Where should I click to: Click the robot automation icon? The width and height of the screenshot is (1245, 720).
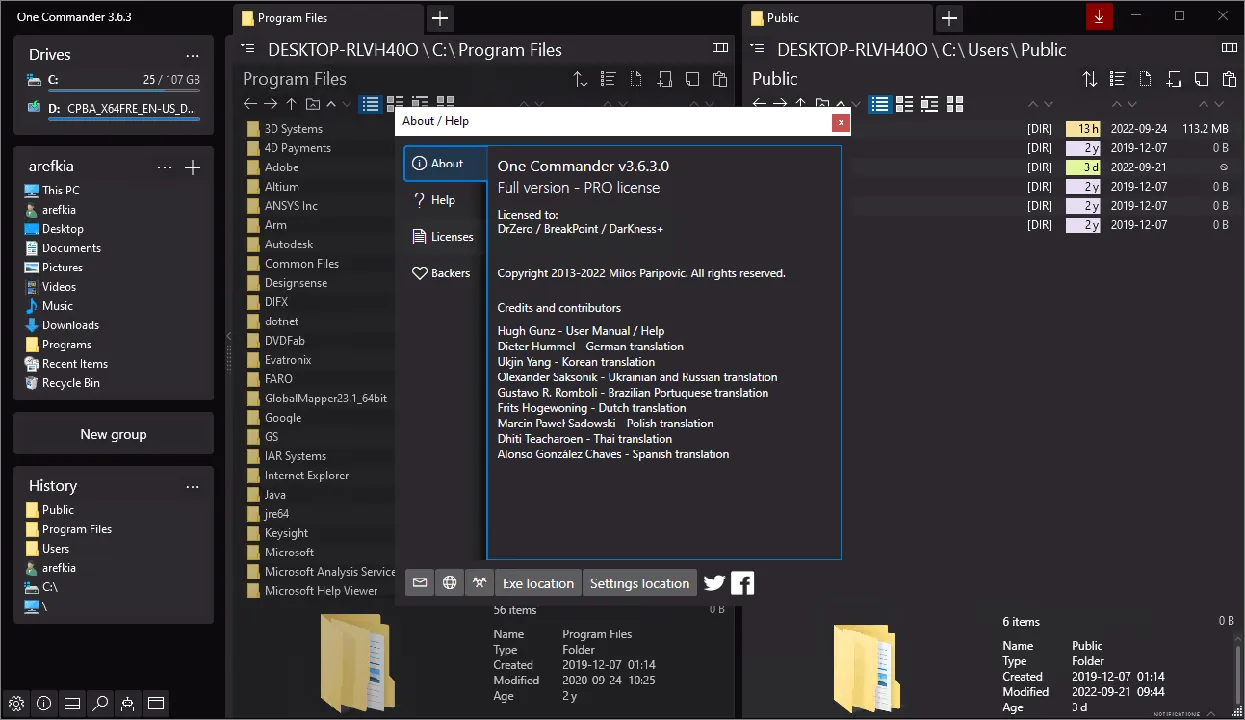click(x=128, y=703)
